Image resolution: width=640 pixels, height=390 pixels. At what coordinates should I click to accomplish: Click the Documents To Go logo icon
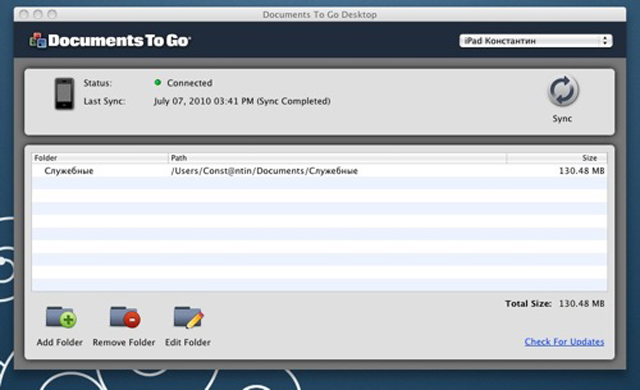(x=38, y=40)
